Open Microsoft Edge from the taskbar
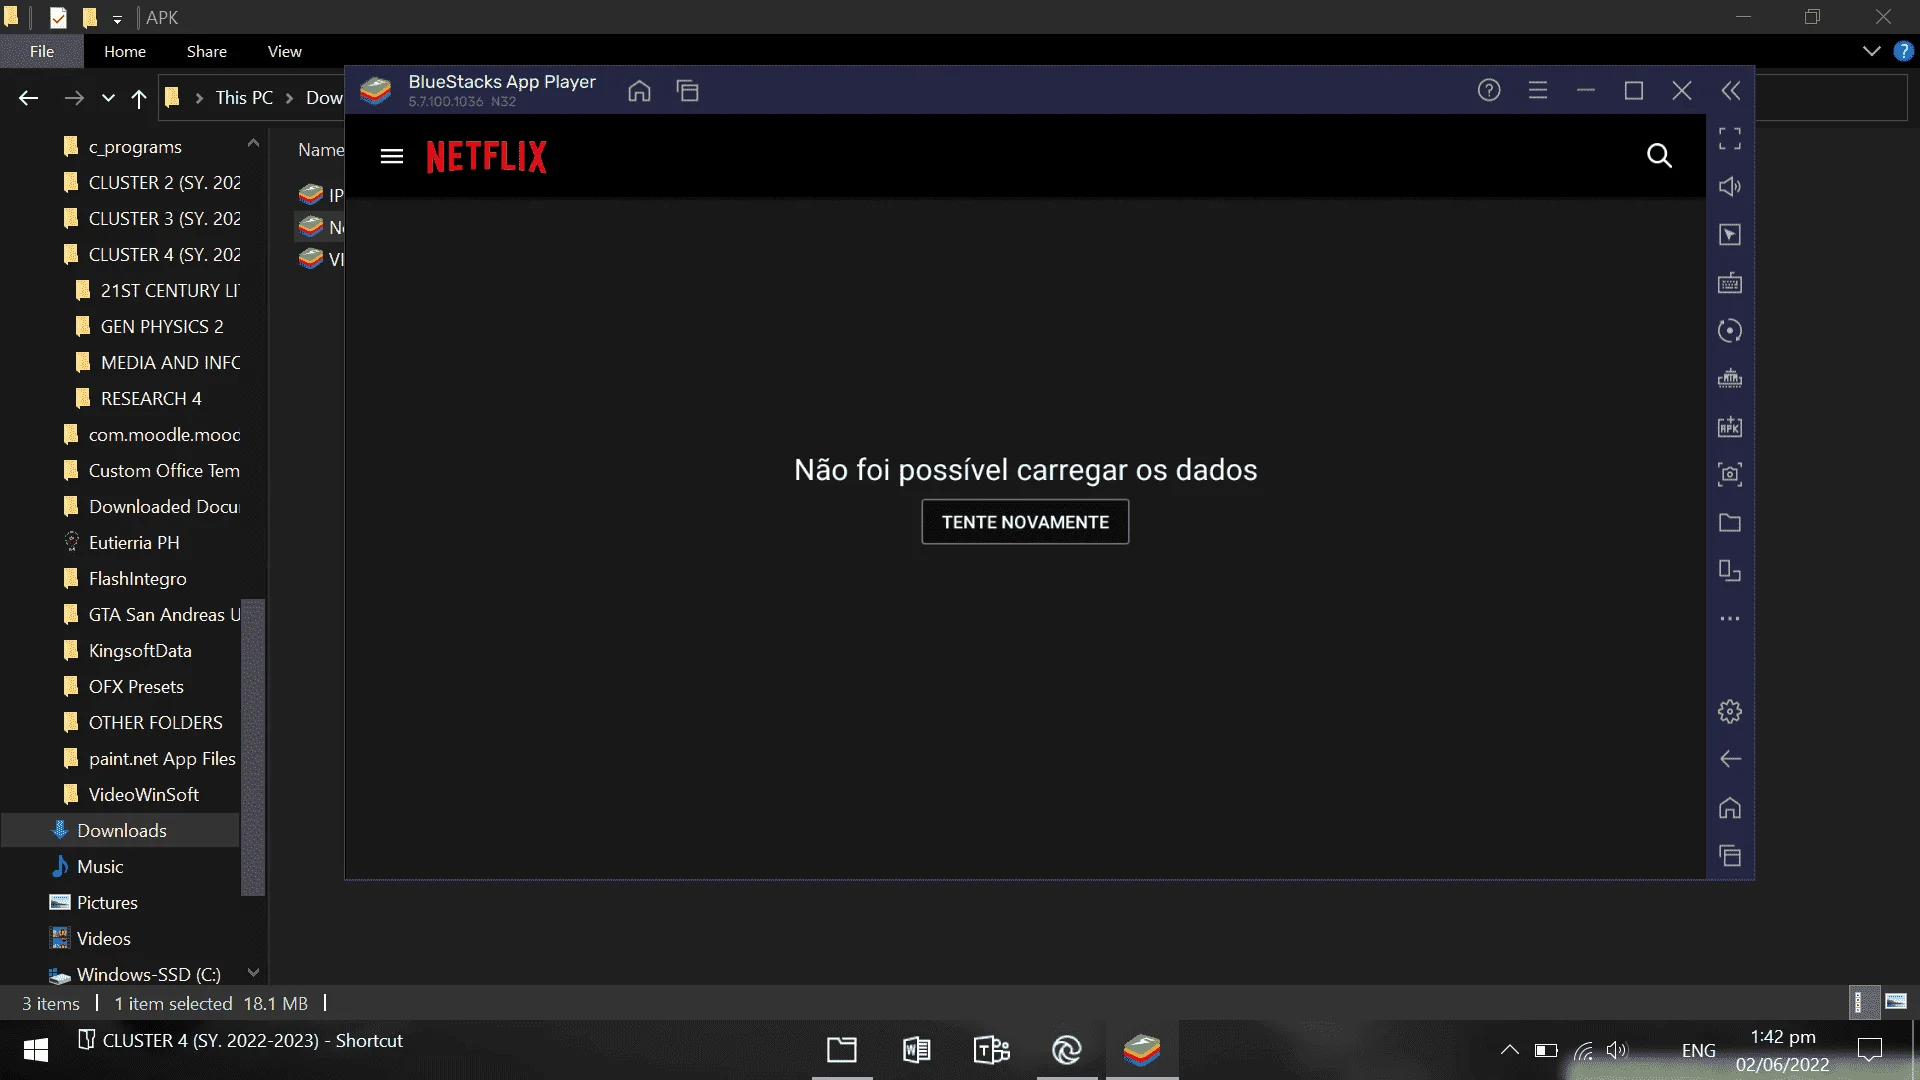 1067,1050
